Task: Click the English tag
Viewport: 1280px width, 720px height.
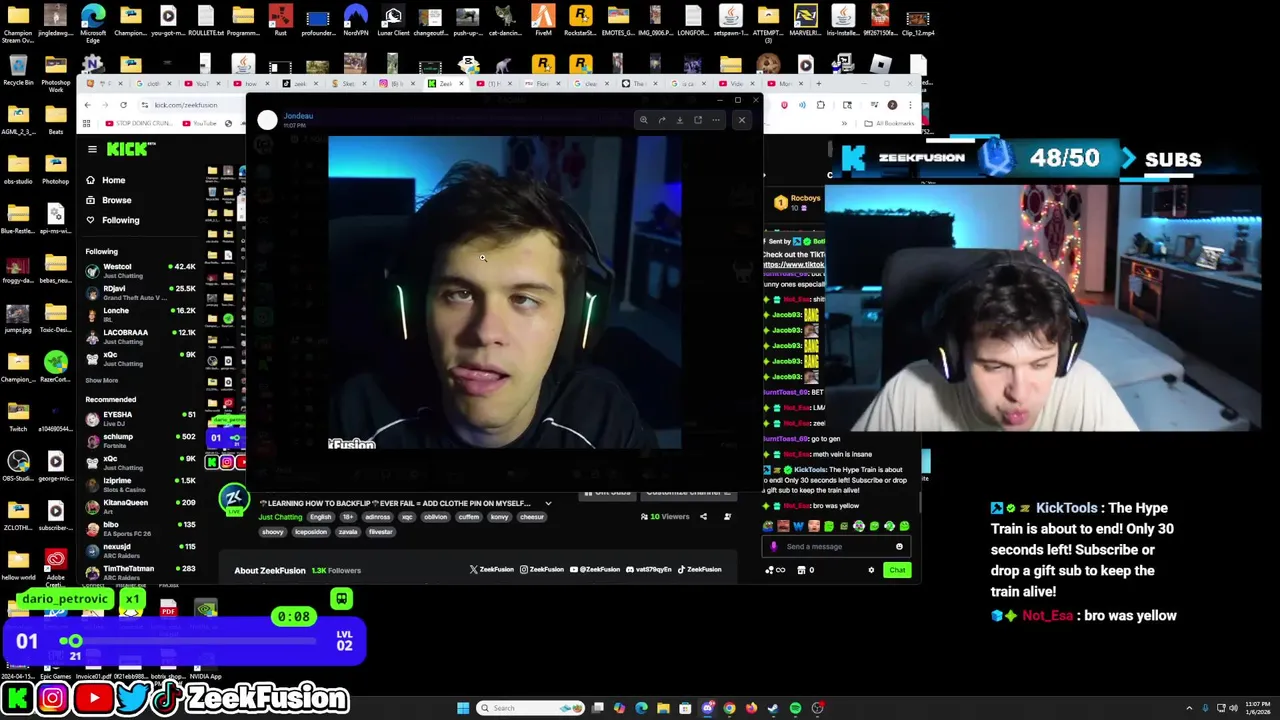Action: tap(320, 517)
